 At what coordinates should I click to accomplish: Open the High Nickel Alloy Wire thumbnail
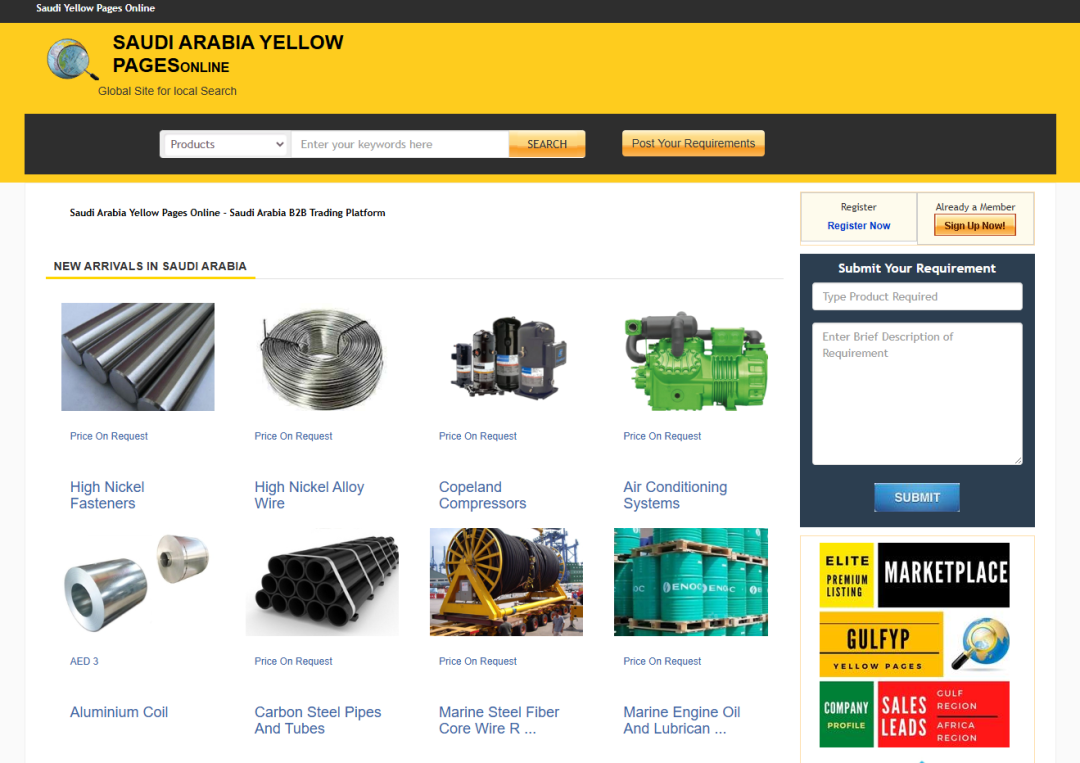322,358
